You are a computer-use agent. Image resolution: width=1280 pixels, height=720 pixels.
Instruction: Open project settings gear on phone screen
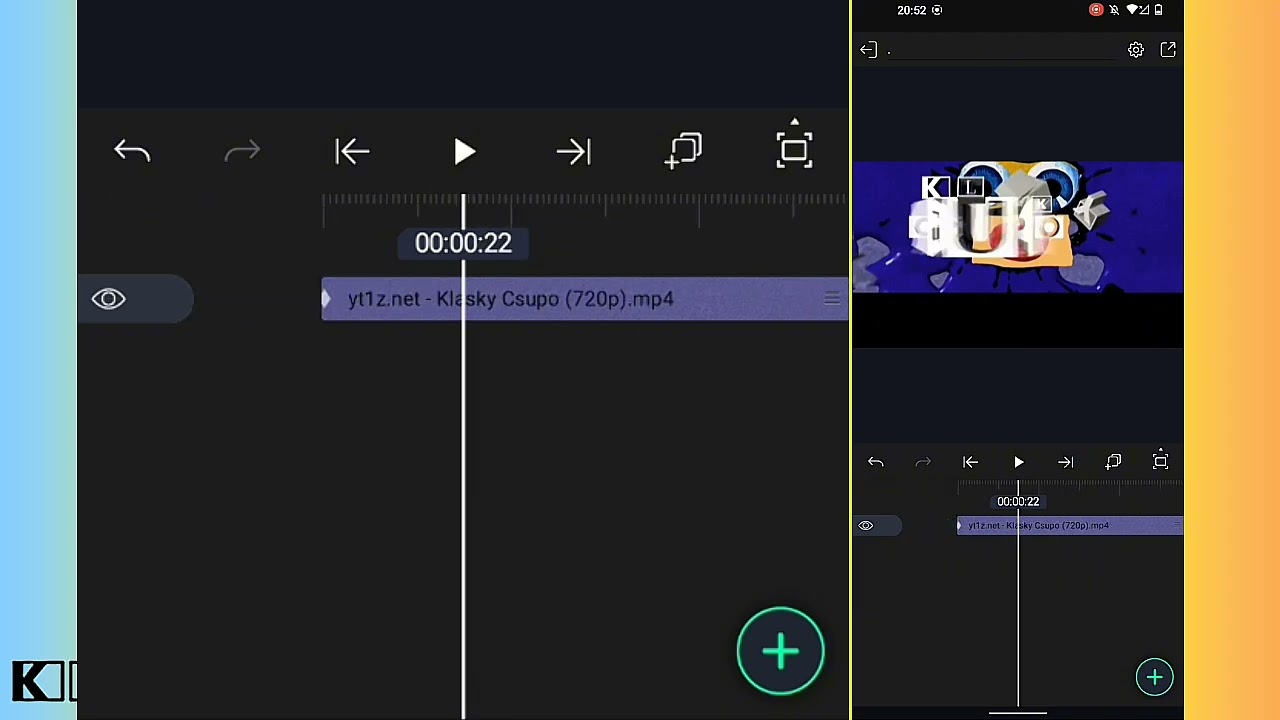(x=1136, y=50)
